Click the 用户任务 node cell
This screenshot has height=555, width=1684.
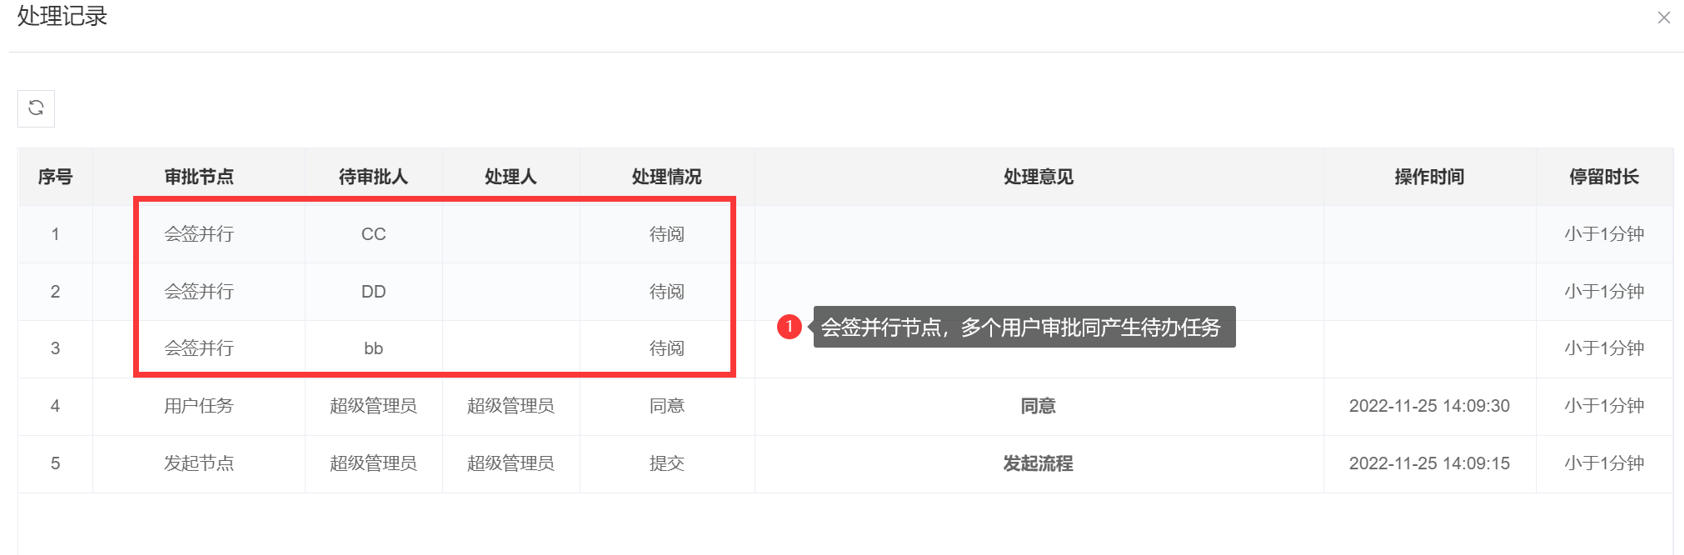[199, 406]
